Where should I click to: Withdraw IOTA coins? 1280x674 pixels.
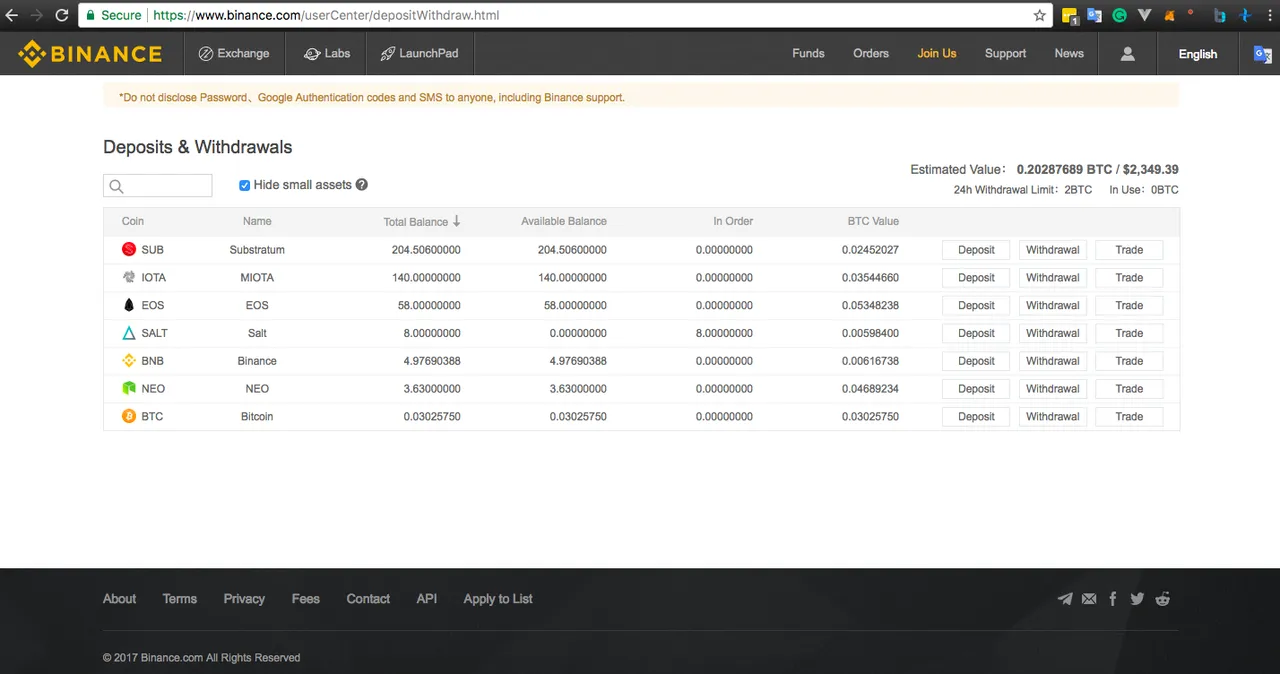pos(1052,278)
